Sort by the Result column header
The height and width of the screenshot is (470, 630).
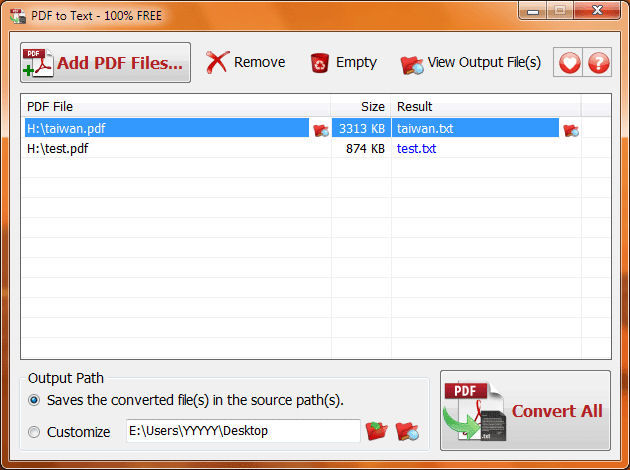(x=486, y=106)
